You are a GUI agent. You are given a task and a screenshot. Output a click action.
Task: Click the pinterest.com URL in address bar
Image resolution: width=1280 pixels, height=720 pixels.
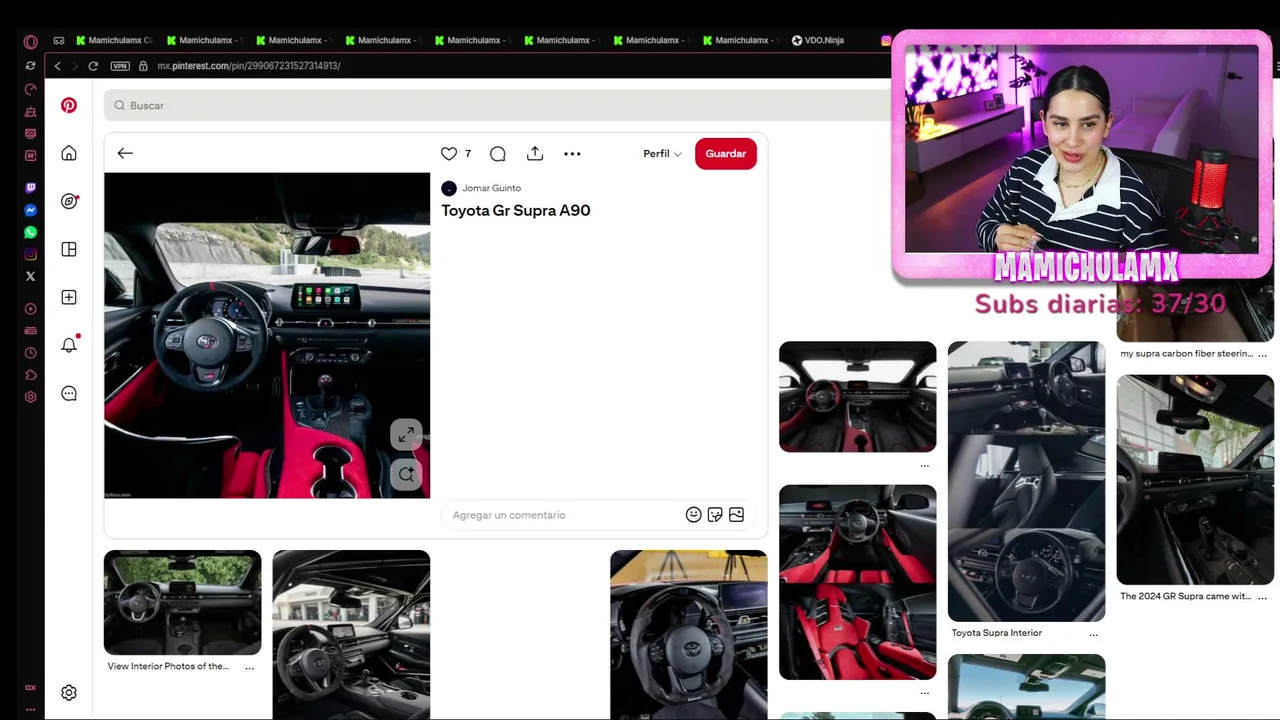(249, 66)
